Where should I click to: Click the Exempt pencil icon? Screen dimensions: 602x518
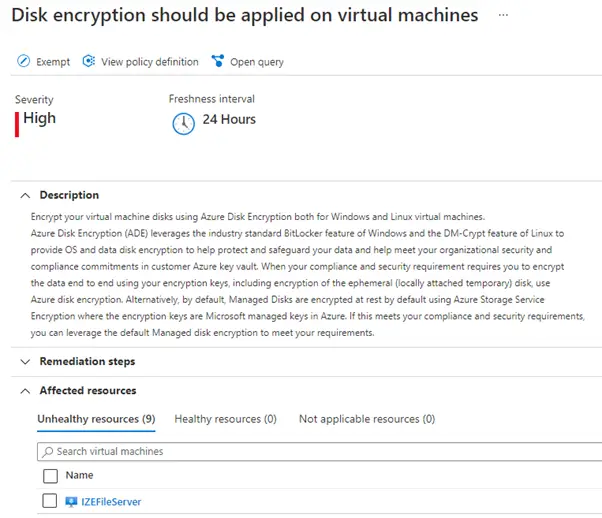[x=24, y=62]
